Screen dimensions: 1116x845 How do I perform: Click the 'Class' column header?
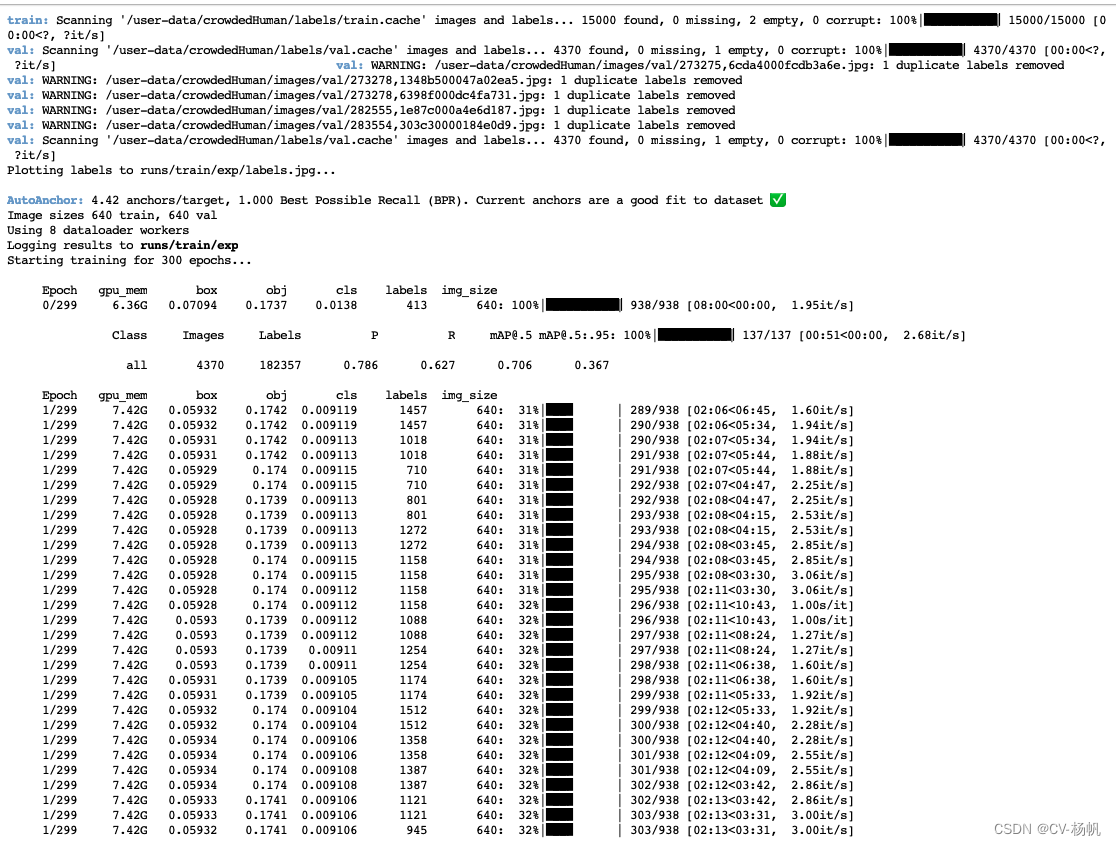[x=130, y=335]
